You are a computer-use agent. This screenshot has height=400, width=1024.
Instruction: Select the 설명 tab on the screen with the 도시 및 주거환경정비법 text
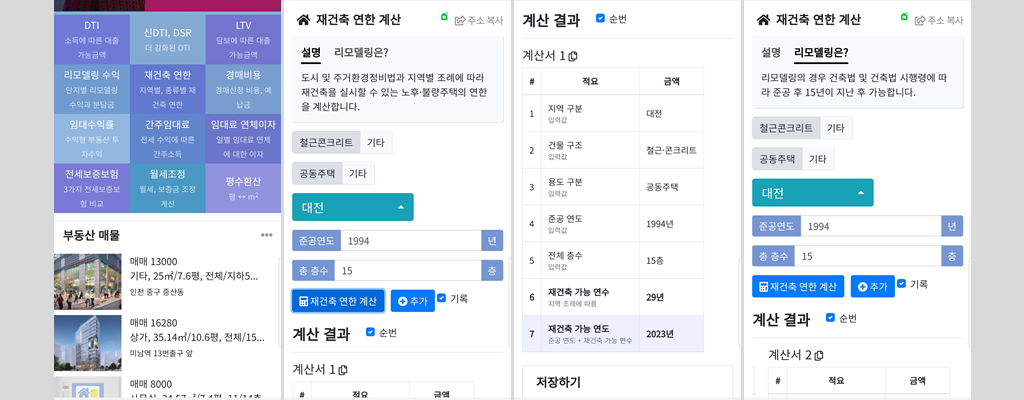coord(311,53)
